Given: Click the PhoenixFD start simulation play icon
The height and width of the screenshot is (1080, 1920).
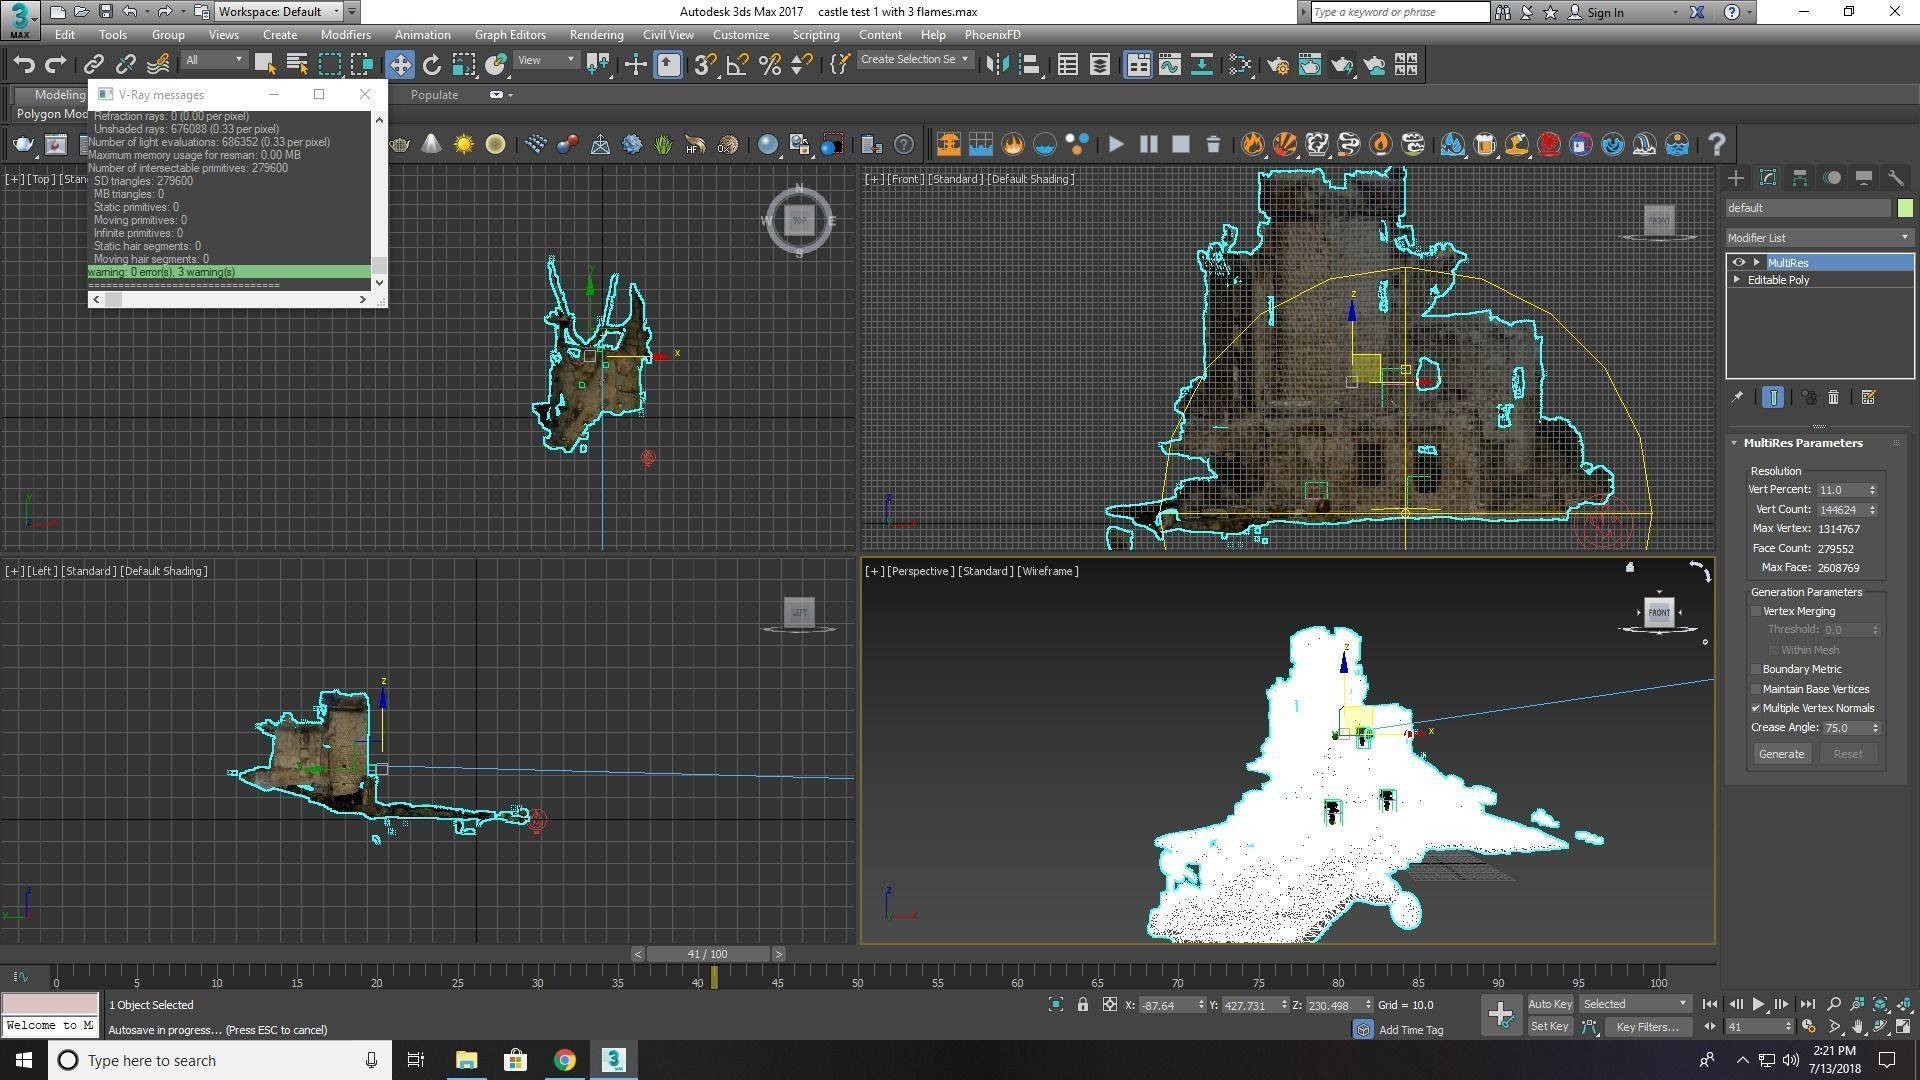Looking at the screenshot, I should 1116,145.
